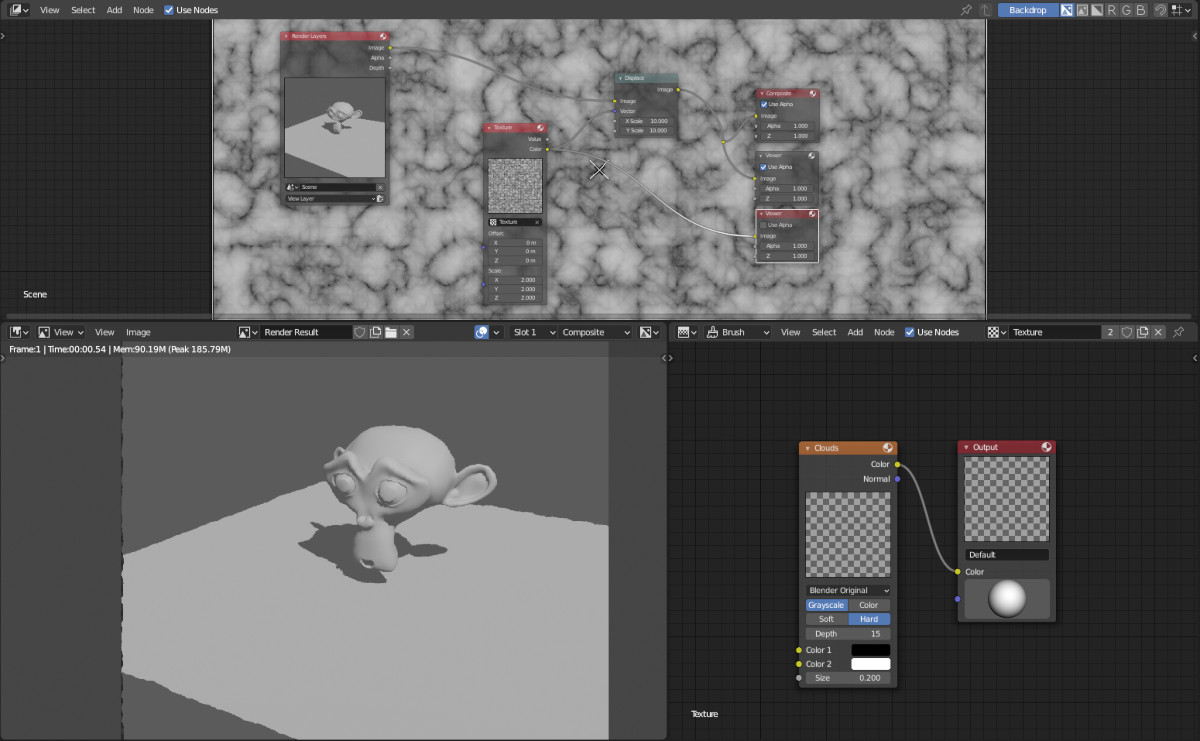Collapse the Clouds node
Viewport: 1200px width, 741px height.
coord(808,448)
